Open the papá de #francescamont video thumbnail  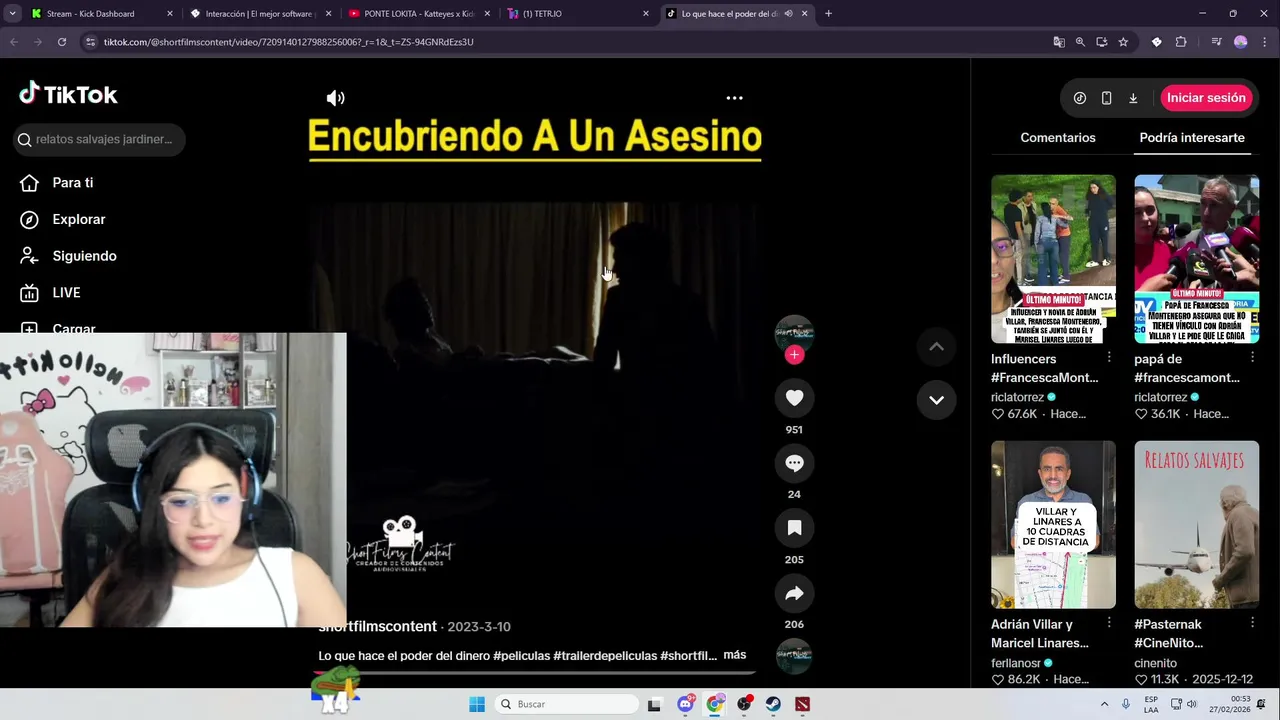[x=1196, y=259]
